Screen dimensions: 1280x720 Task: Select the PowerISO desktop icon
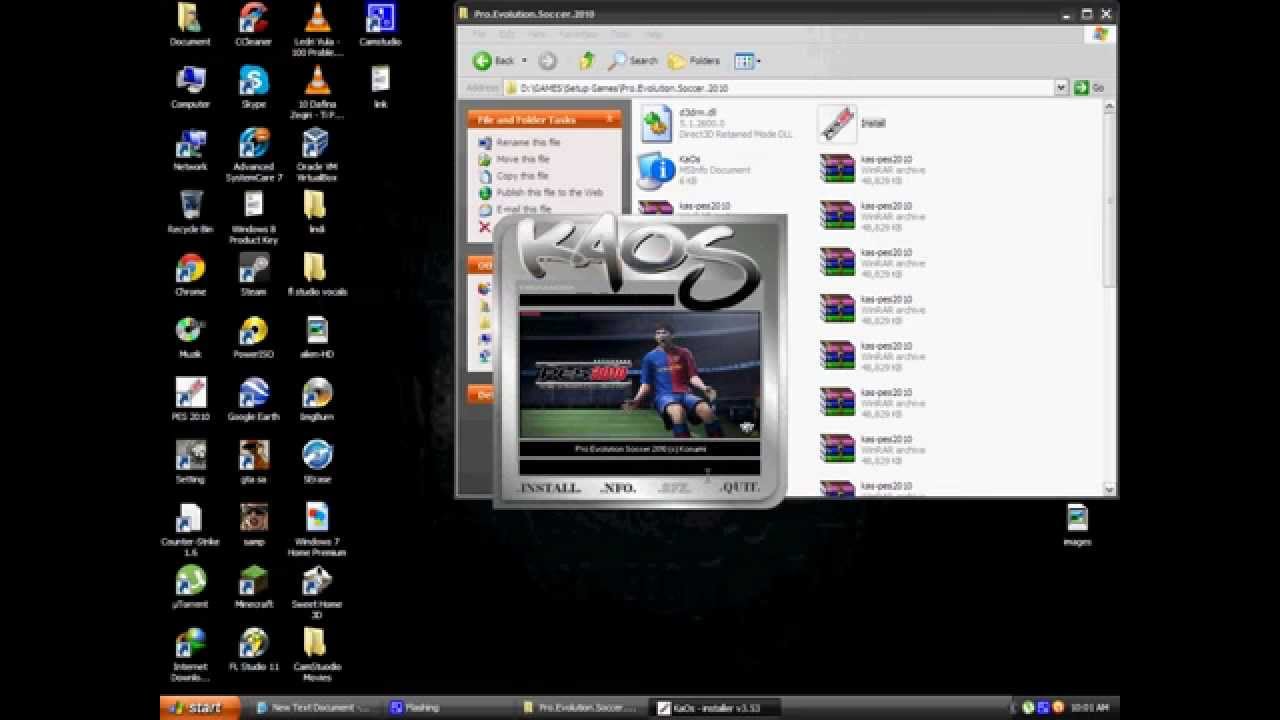[253, 338]
